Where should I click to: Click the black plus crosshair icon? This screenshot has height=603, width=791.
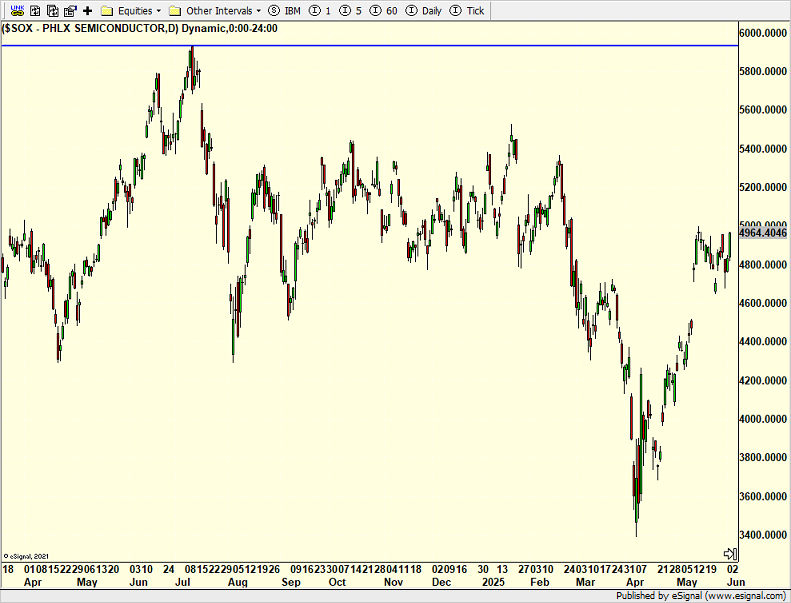tap(87, 10)
